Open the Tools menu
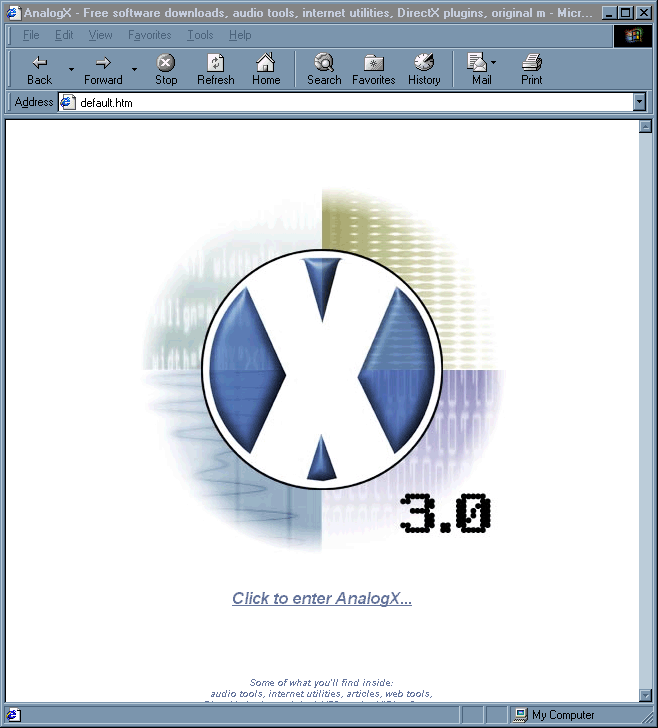This screenshot has height=728, width=658. 200,35
